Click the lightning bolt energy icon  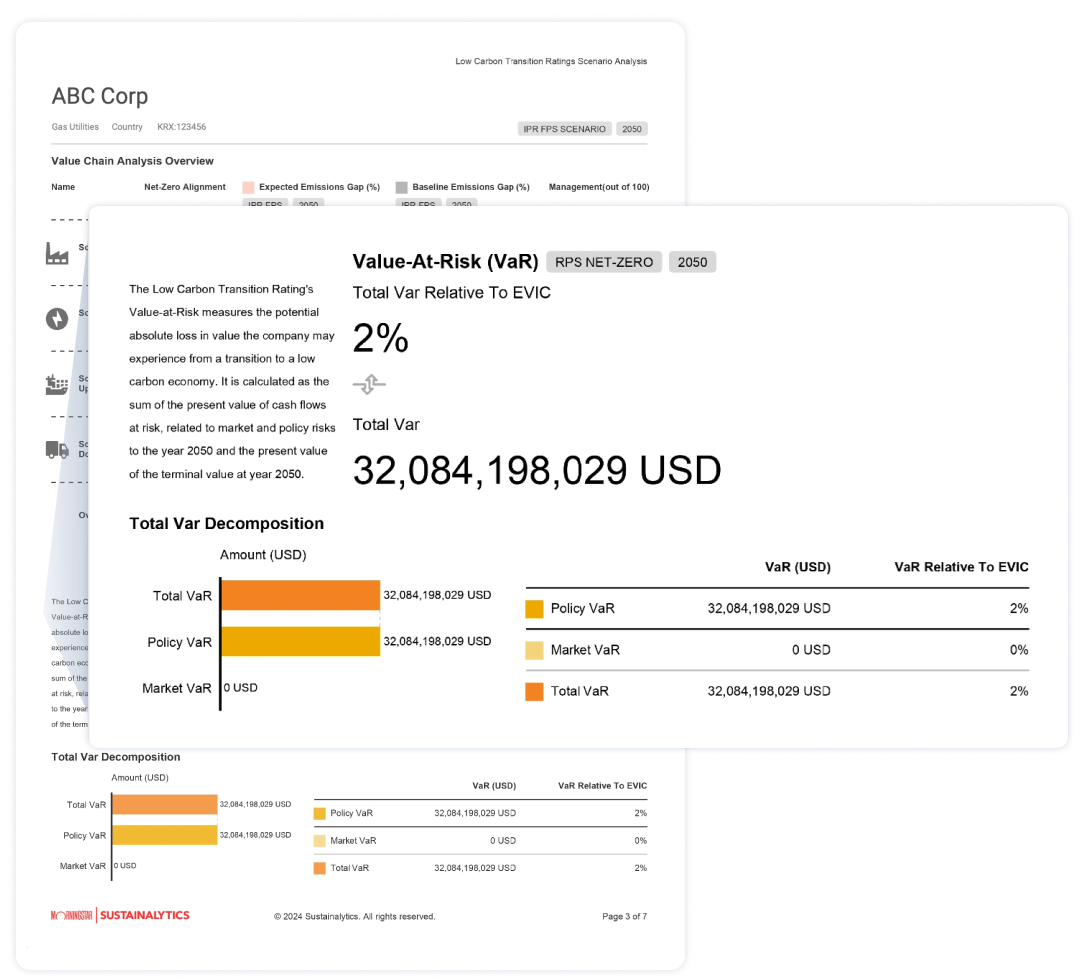pyautogui.click(x=57, y=319)
